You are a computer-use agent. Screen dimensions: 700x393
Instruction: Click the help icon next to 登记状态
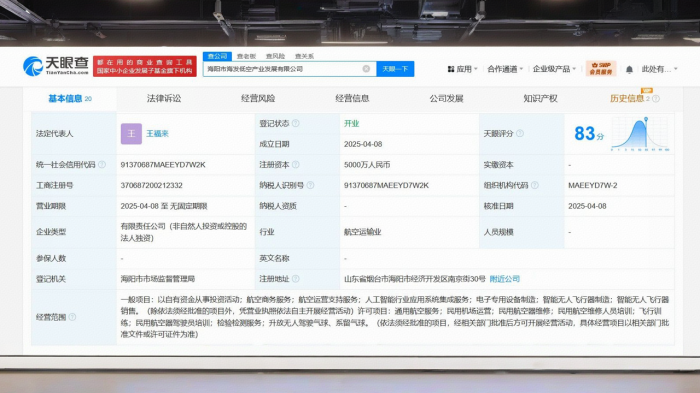(296, 123)
